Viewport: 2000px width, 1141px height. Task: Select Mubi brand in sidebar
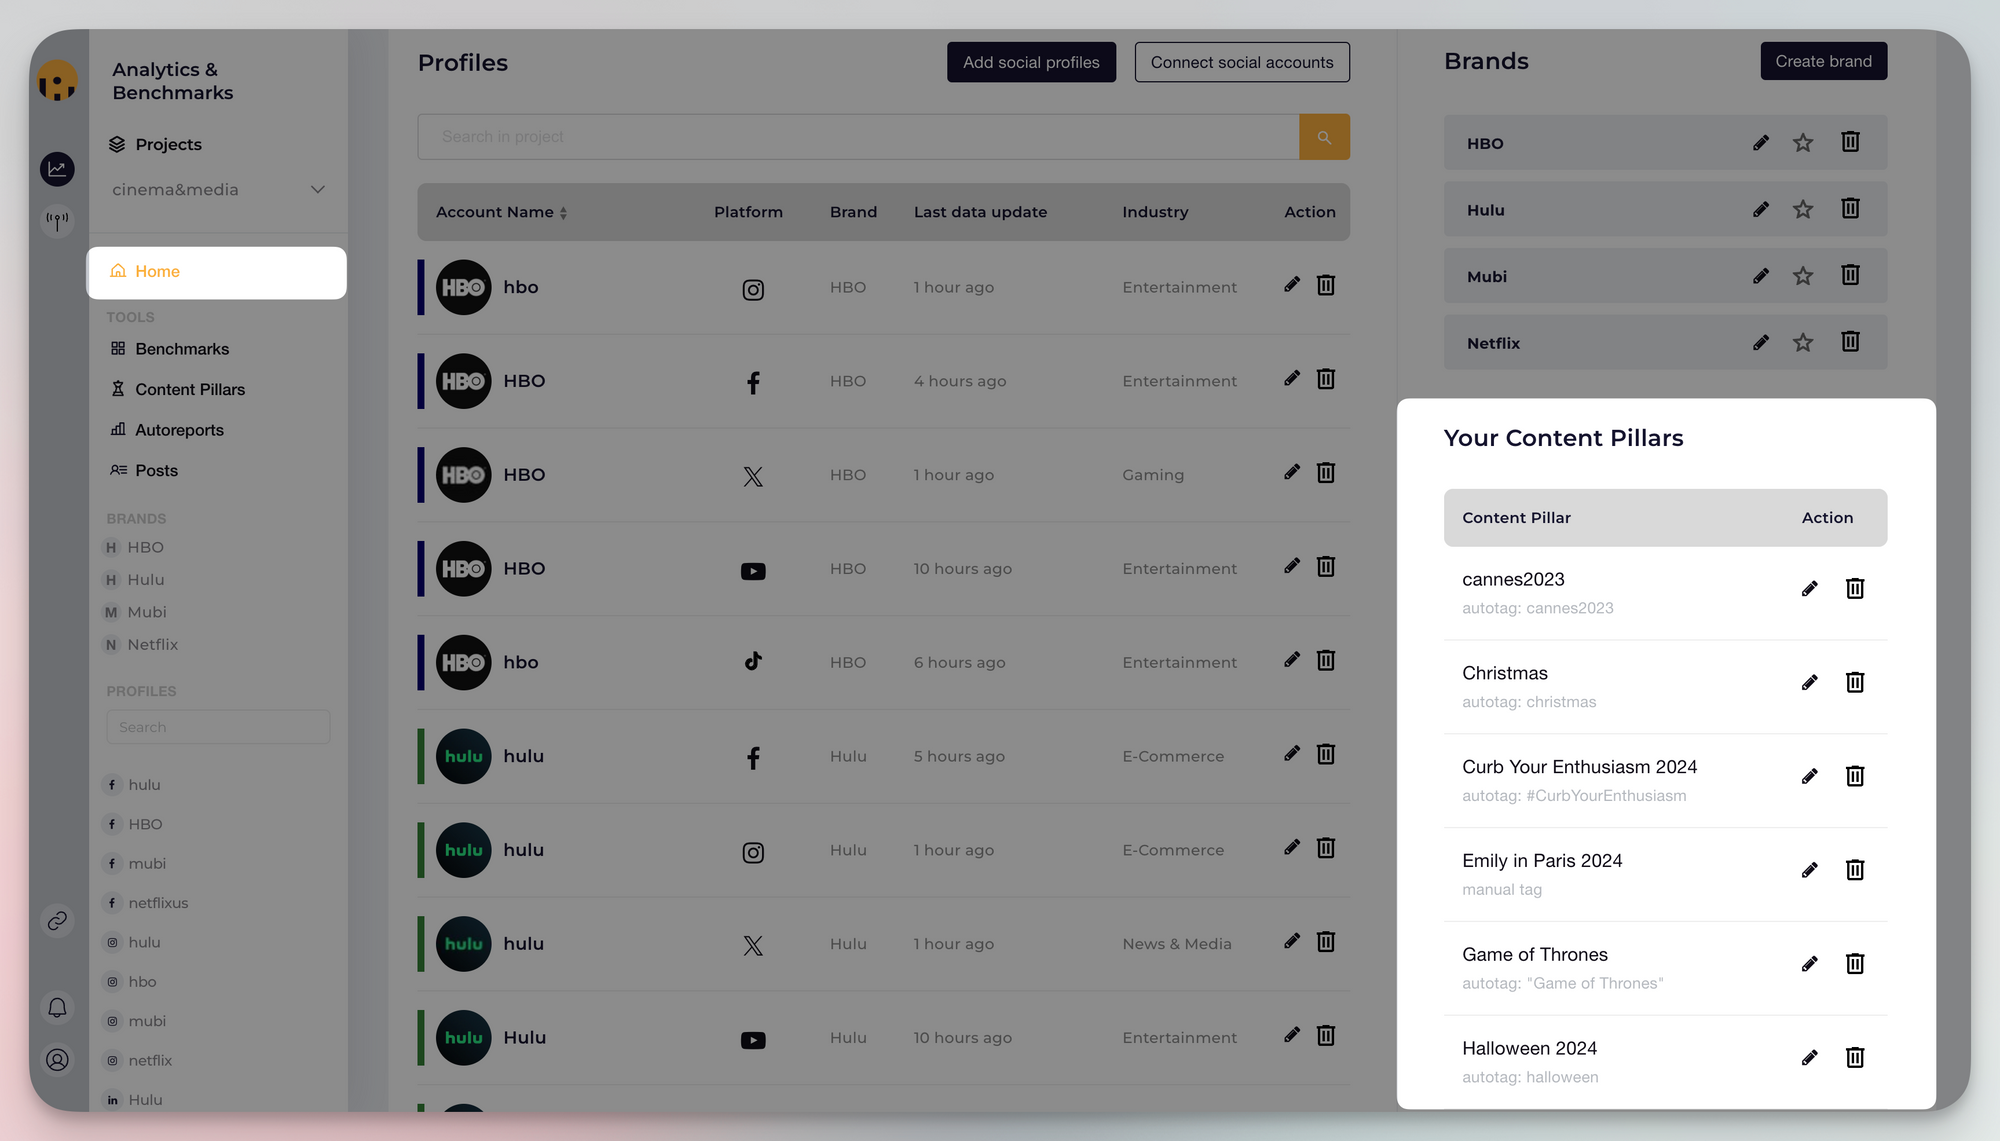(147, 612)
